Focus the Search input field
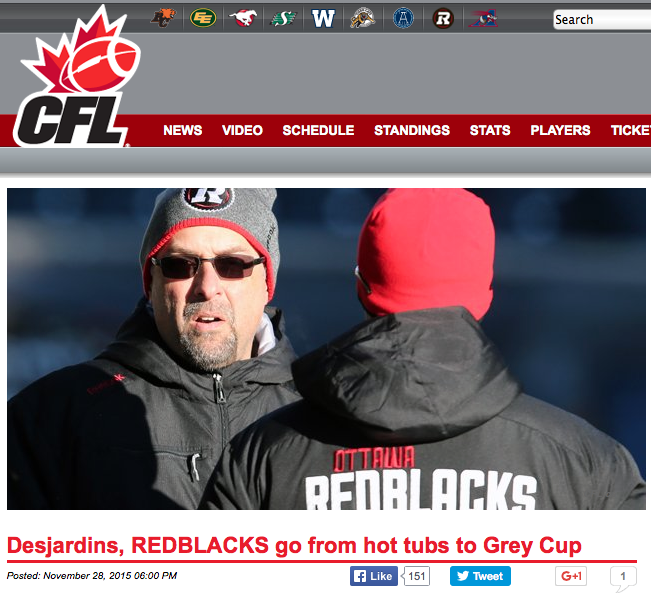651x593 pixels. pos(602,20)
